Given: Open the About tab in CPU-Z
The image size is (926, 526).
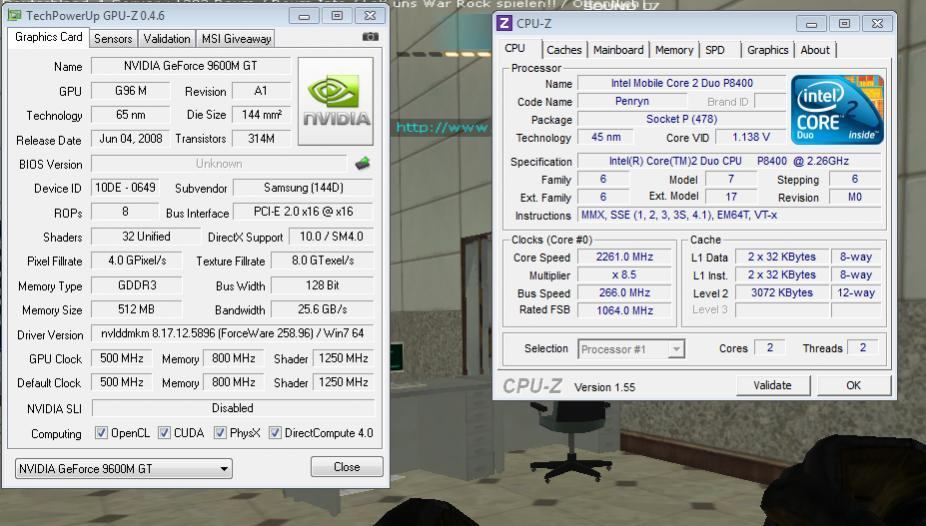Looking at the screenshot, I should click(x=815, y=50).
